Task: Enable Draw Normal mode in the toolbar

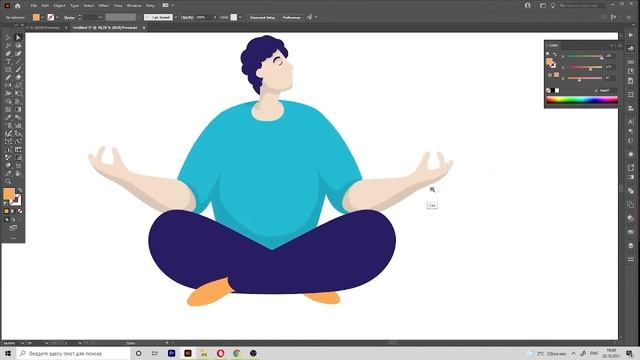Action: [7, 220]
